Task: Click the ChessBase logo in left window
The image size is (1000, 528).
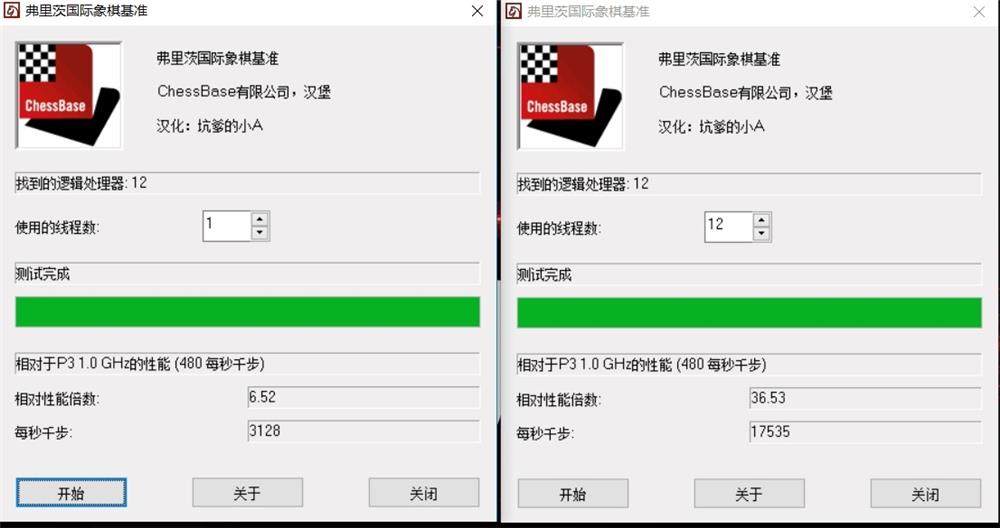Action: [x=68, y=95]
